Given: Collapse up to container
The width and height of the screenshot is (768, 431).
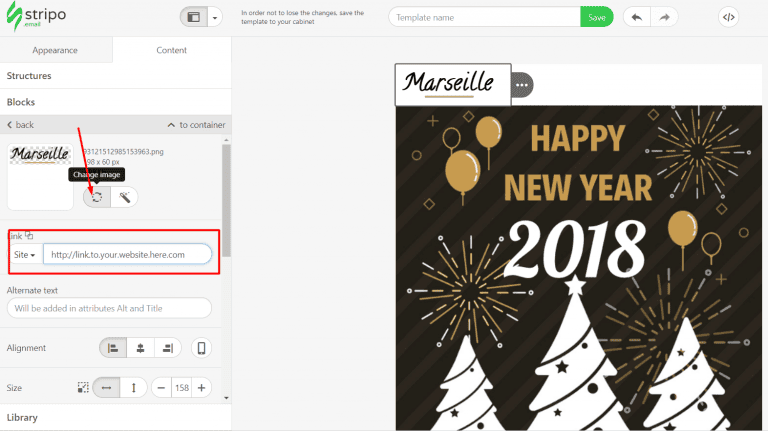Looking at the screenshot, I should 196,125.
